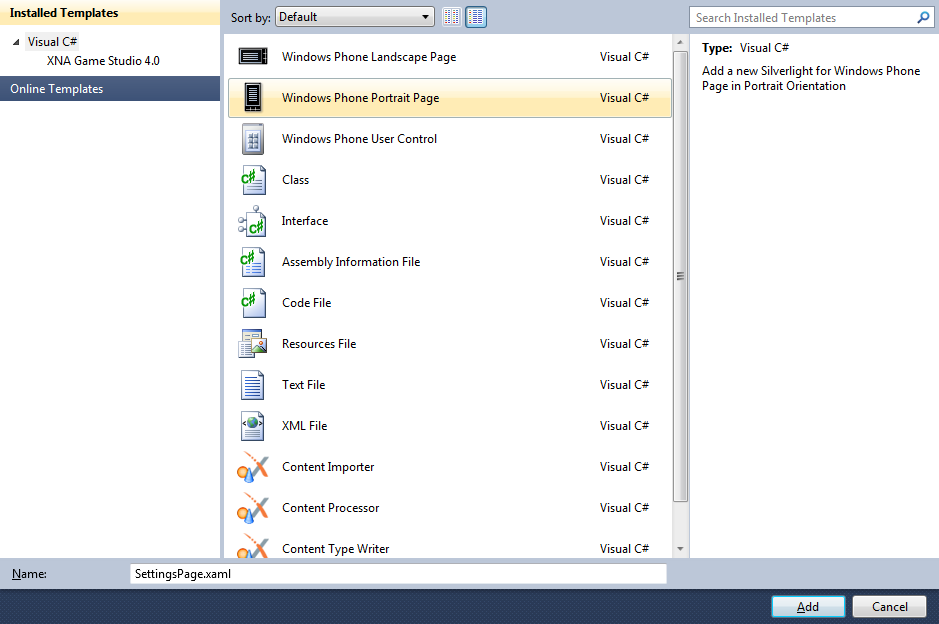Click the XML File template icon
This screenshot has width=939, height=624.
[x=253, y=426]
